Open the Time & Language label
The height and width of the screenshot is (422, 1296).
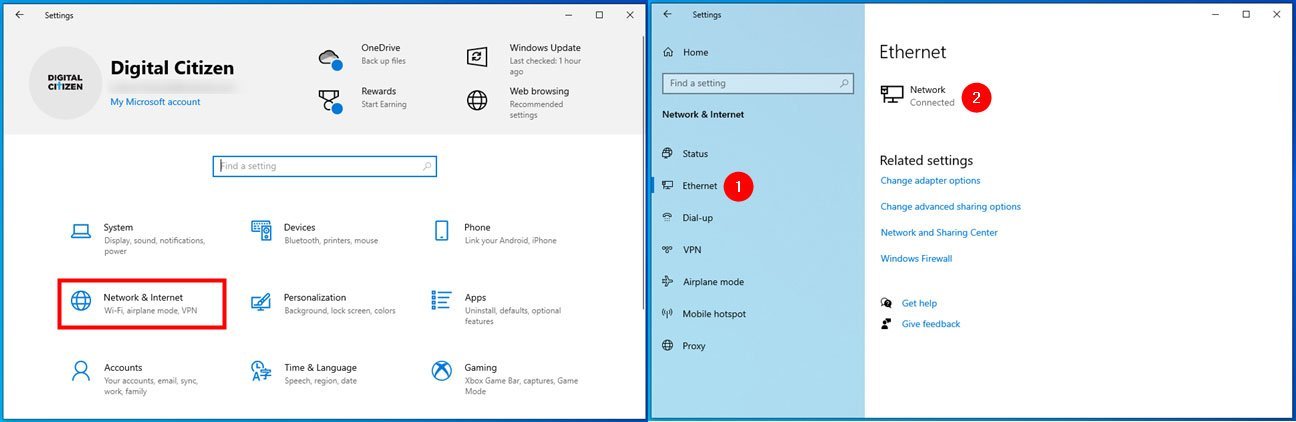(320, 368)
